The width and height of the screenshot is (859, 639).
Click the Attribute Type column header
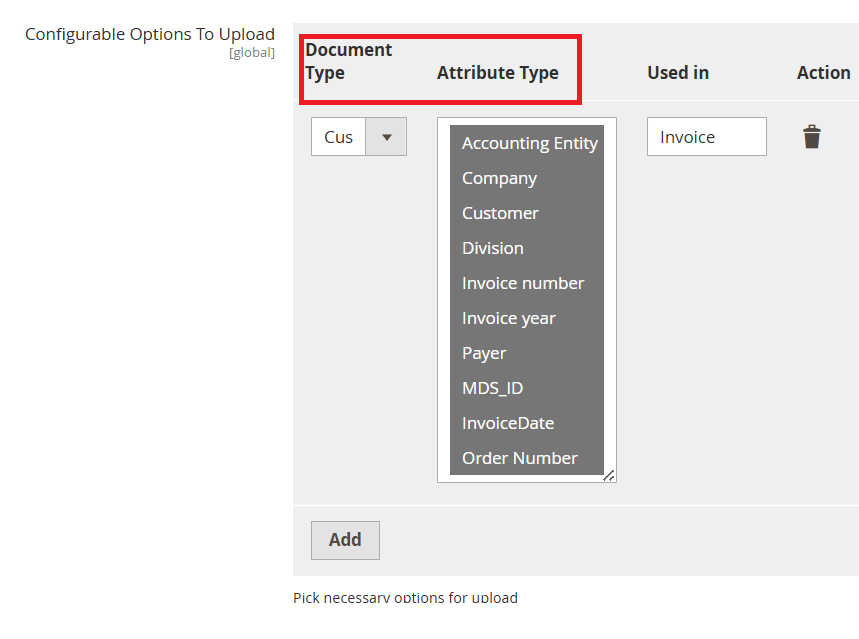497,73
